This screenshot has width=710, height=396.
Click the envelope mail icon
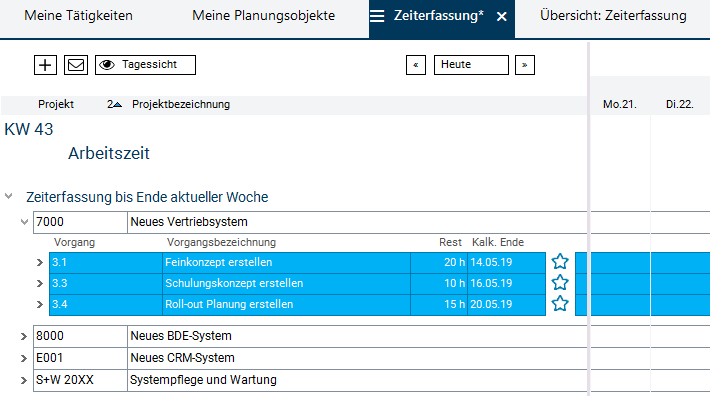[76, 65]
